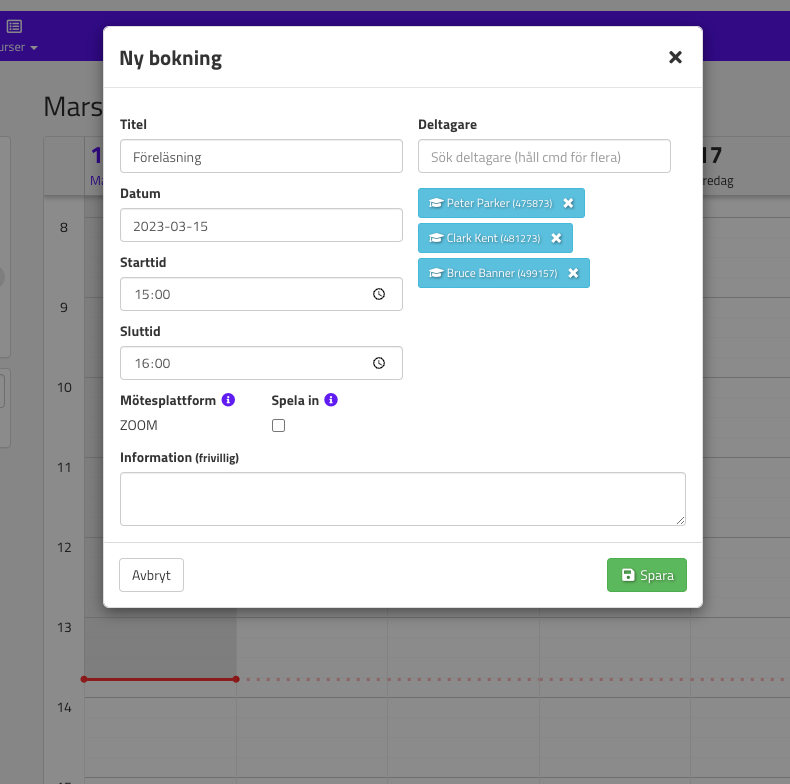Image resolution: width=790 pixels, height=784 pixels.
Task: Enable the Spela in checkbox
Action: tap(279, 426)
